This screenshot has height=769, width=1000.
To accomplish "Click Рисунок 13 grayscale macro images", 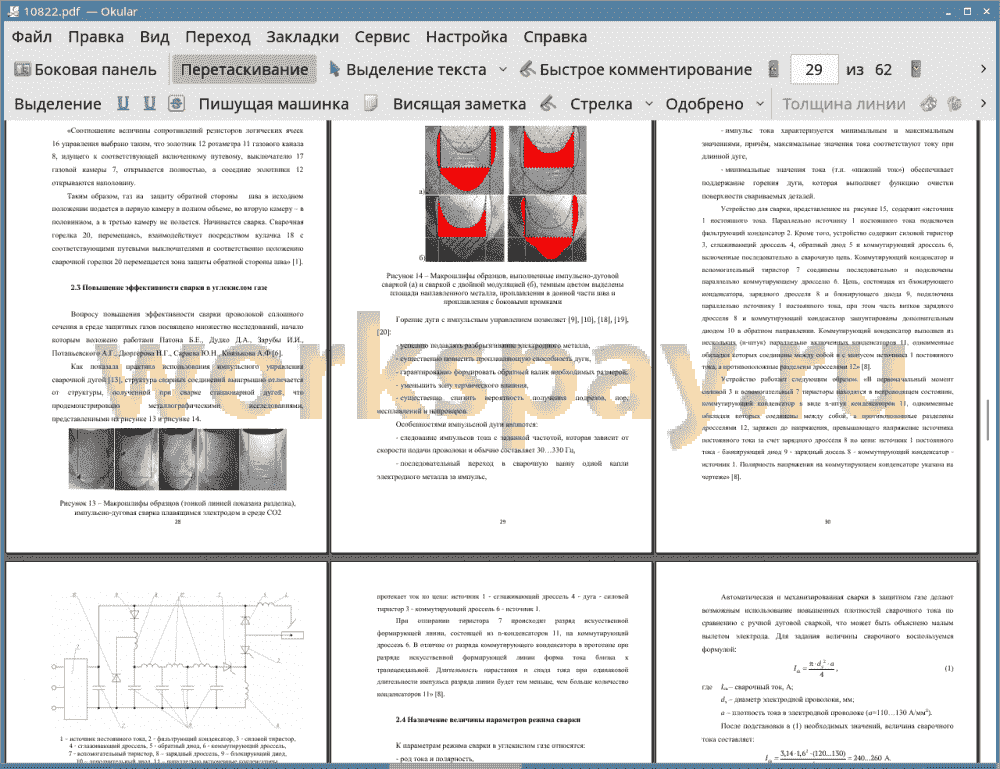I will (177, 459).
